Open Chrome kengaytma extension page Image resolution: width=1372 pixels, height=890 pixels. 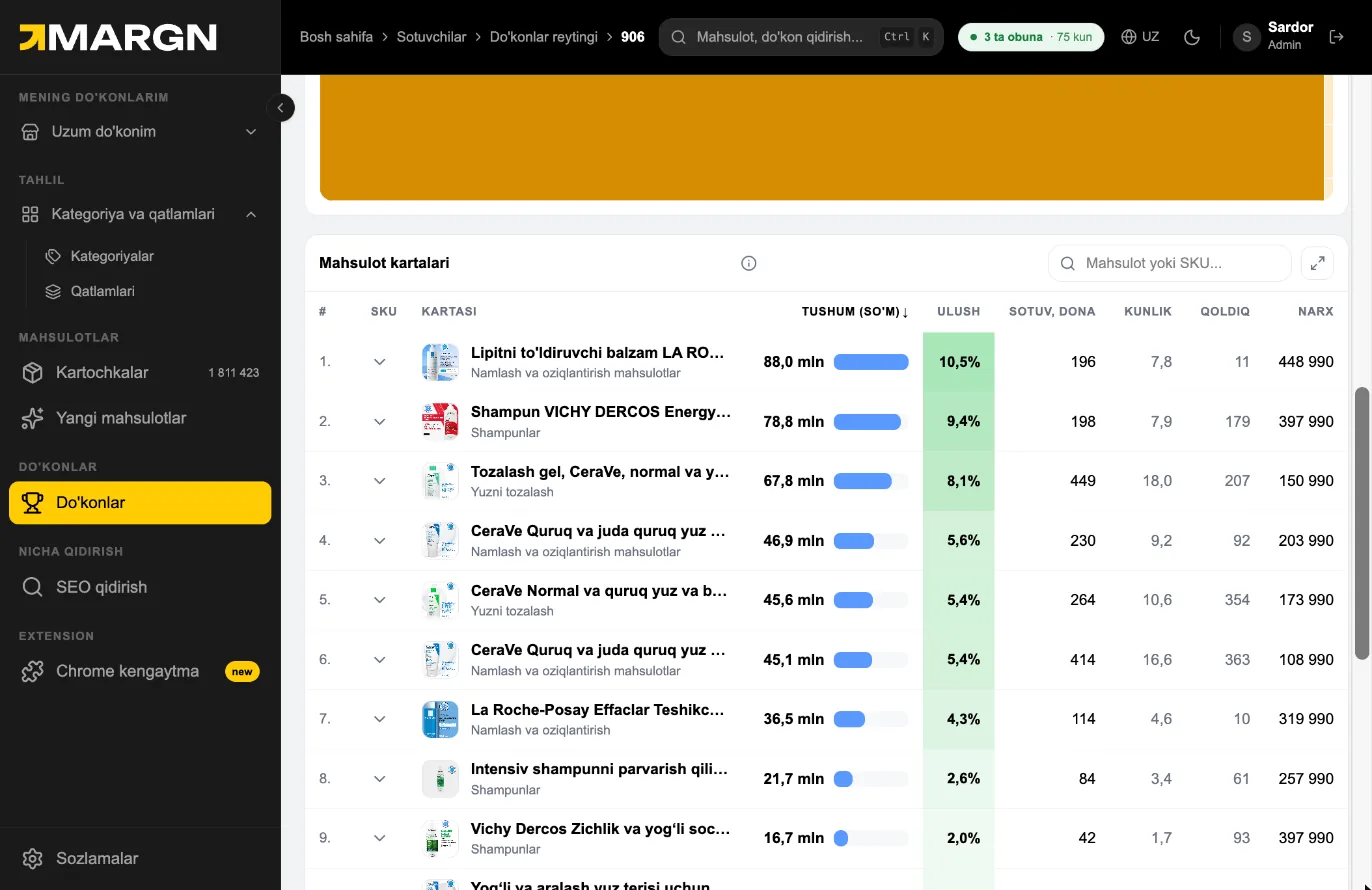140,671
